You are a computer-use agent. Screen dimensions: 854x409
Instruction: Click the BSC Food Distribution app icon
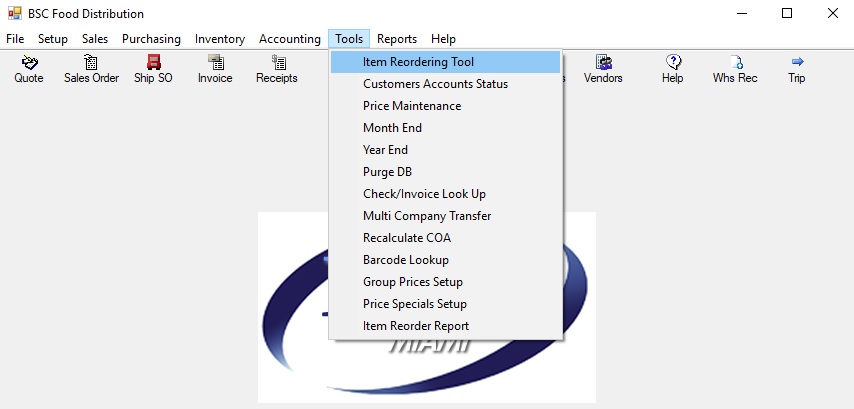15,13
